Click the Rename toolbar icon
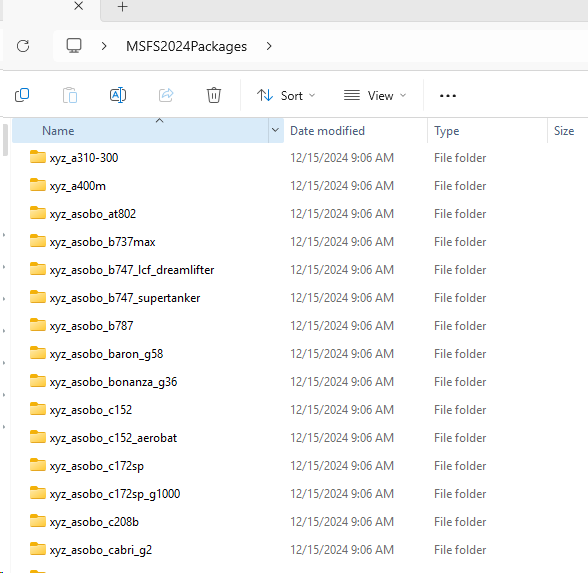Viewport: 588px width, 573px height. [x=118, y=95]
